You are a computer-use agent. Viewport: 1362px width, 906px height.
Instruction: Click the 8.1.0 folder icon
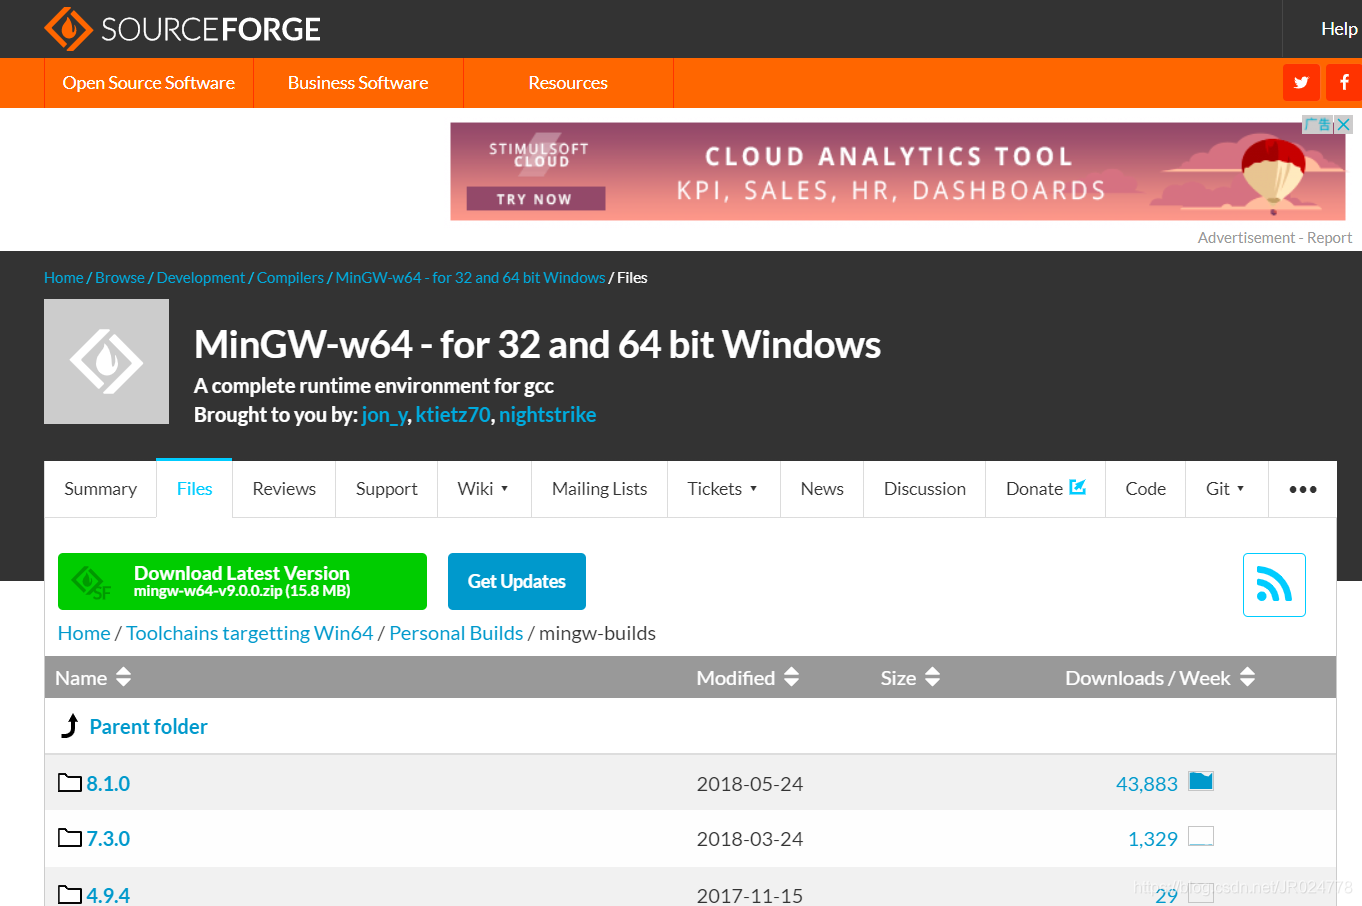pos(69,782)
